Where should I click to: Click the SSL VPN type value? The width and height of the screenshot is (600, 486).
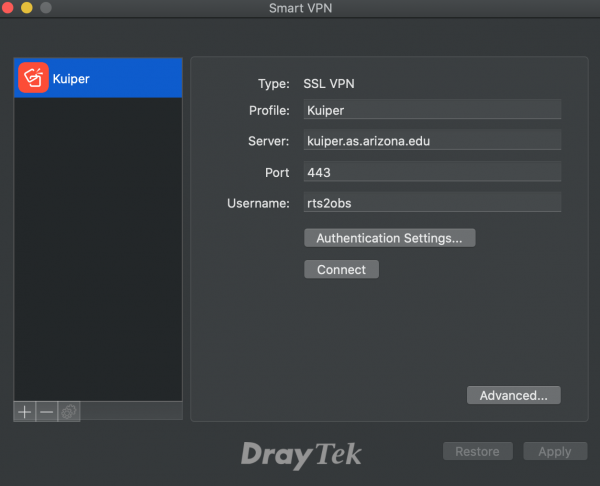(329, 83)
